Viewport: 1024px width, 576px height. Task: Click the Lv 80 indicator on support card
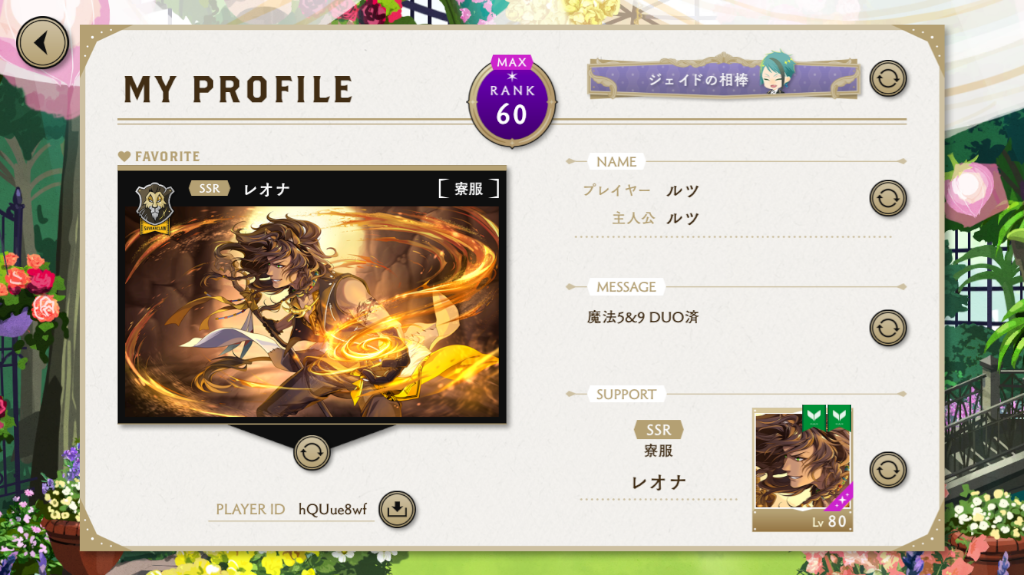coord(829,521)
